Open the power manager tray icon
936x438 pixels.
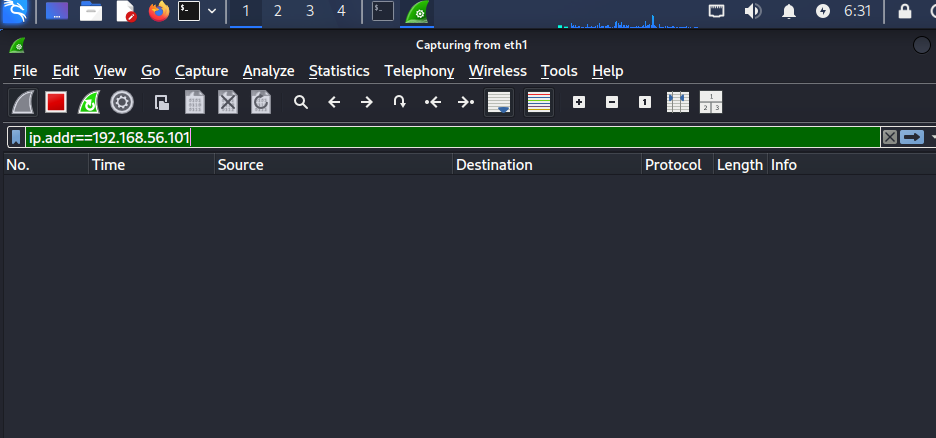(x=823, y=11)
